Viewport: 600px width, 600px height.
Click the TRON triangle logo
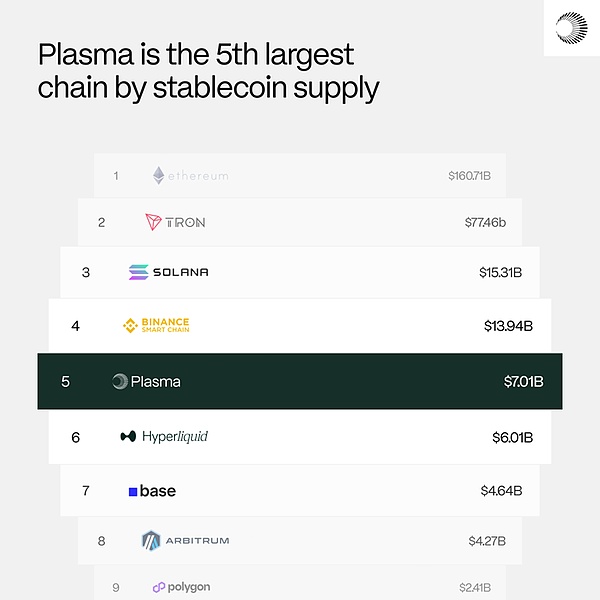coord(153,222)
